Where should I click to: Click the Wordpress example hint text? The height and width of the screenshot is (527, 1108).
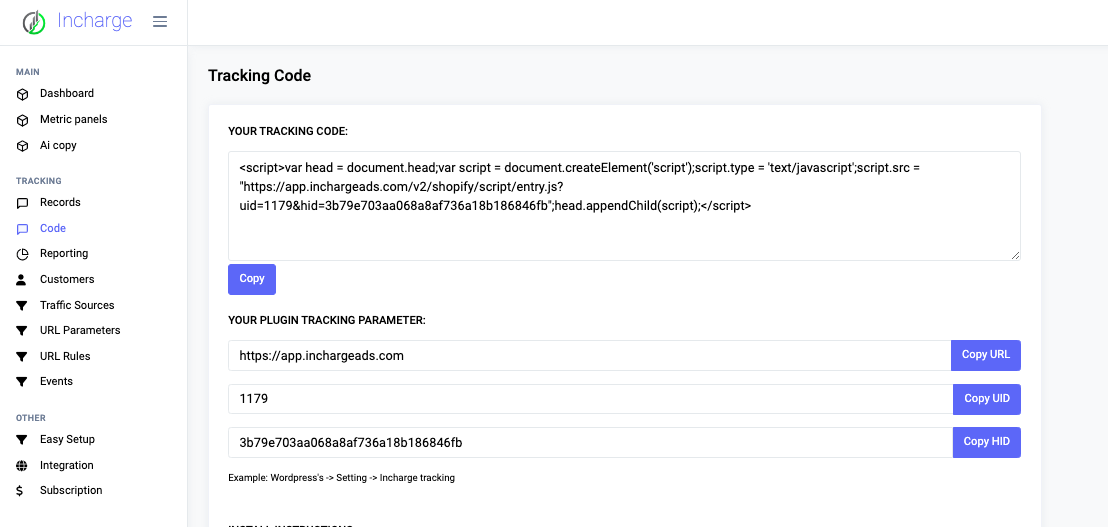[x=341, y=478]
